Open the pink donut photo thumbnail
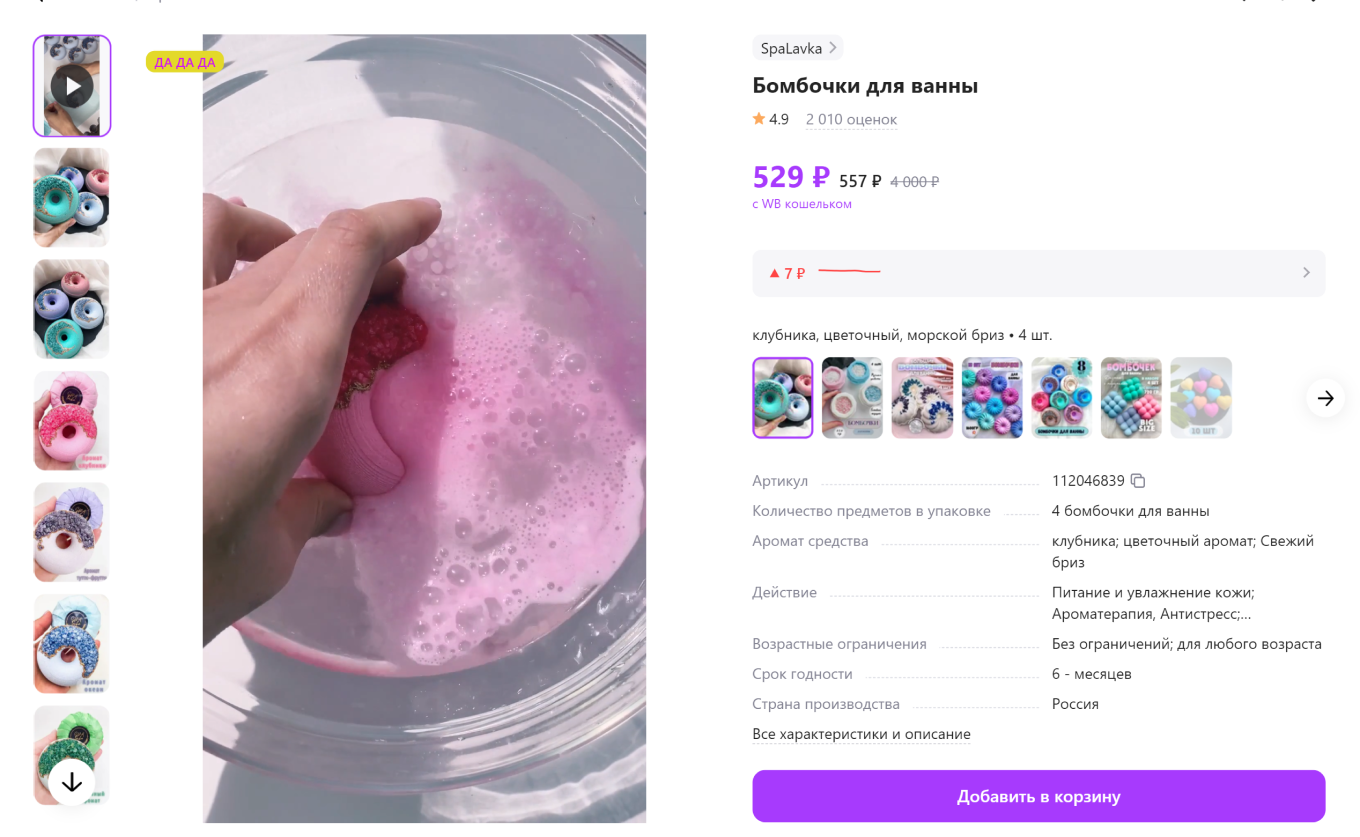Screen dimensions: 1360x837 click(71, 420)
